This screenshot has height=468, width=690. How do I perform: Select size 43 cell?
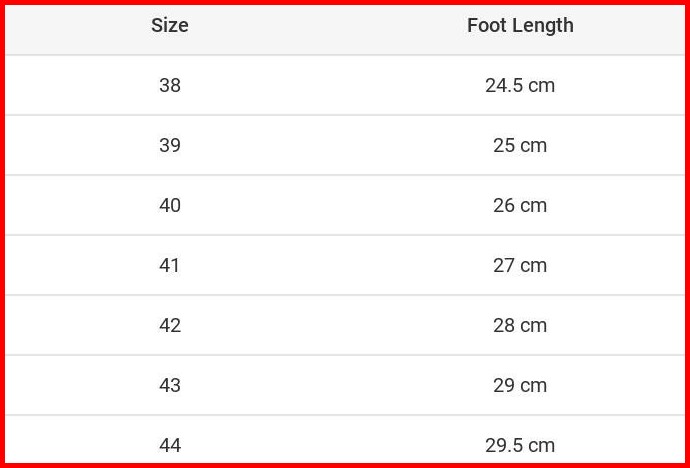click(170, 386)
